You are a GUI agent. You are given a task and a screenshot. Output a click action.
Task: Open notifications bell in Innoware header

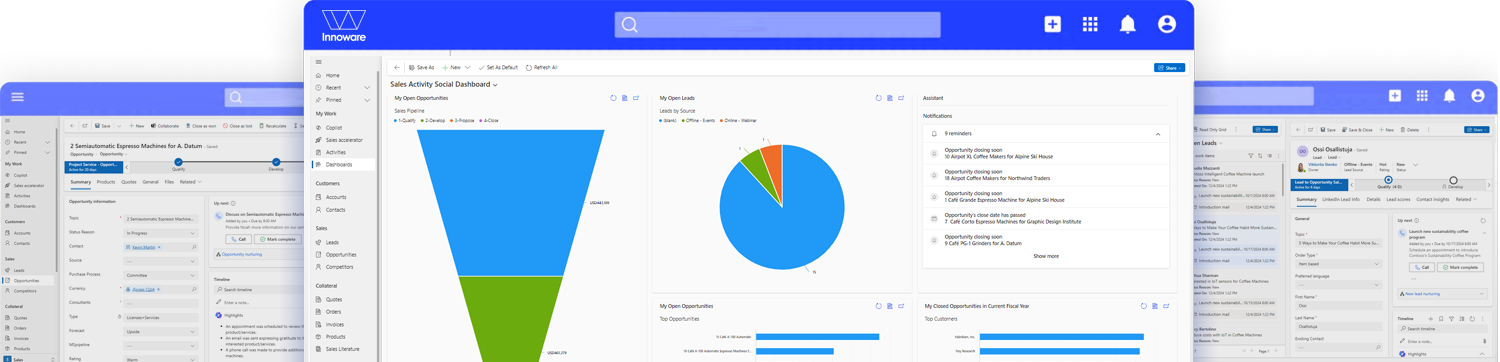[1127, 24]
